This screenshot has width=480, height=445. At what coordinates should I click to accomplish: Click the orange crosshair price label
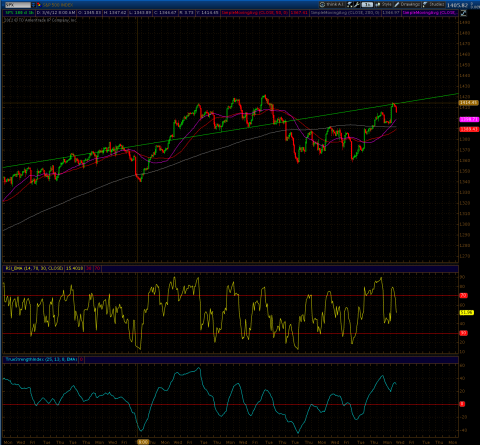469,103
